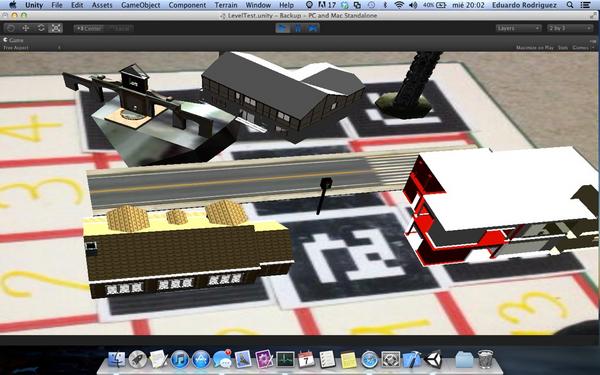The height and width of the screenshot is (375, 600).
Task: Open Finder from the Dock
Action: [117, 360]
